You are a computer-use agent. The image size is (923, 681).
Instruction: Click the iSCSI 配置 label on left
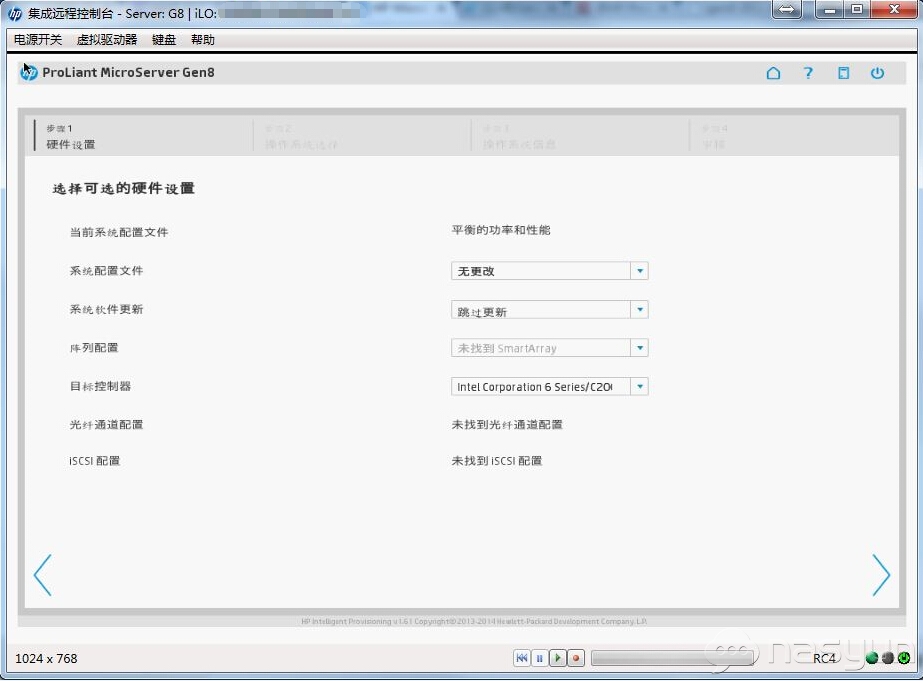tap(95, 461)
